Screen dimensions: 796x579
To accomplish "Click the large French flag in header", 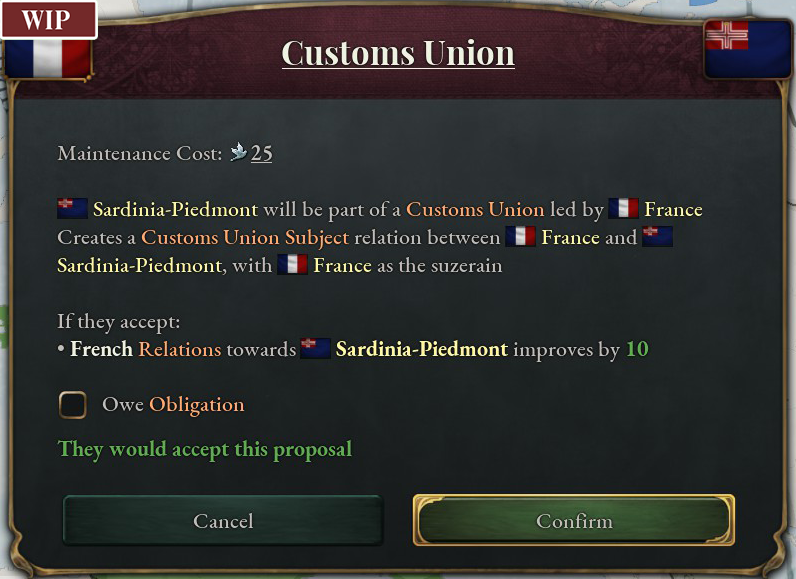I will click(x=48, y=57).
